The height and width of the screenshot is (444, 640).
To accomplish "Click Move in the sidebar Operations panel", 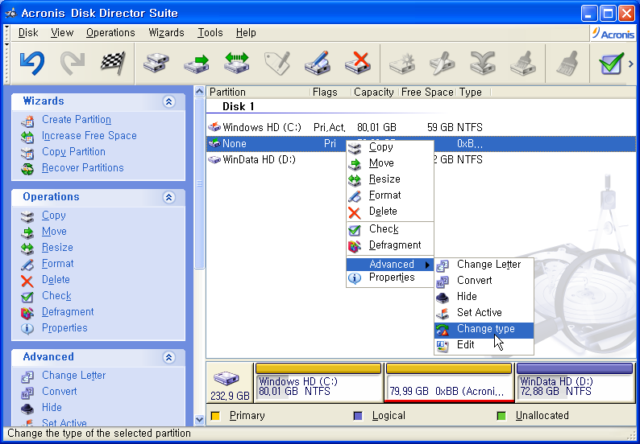I will [54, 231].
